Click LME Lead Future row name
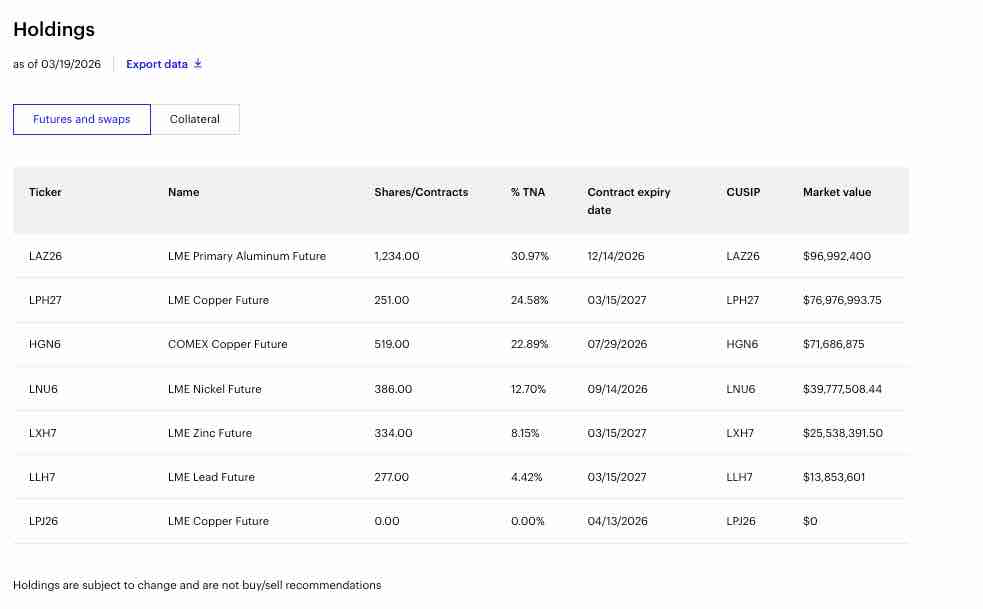The height and width of the screenshot is (609, 983). [211, 477]
